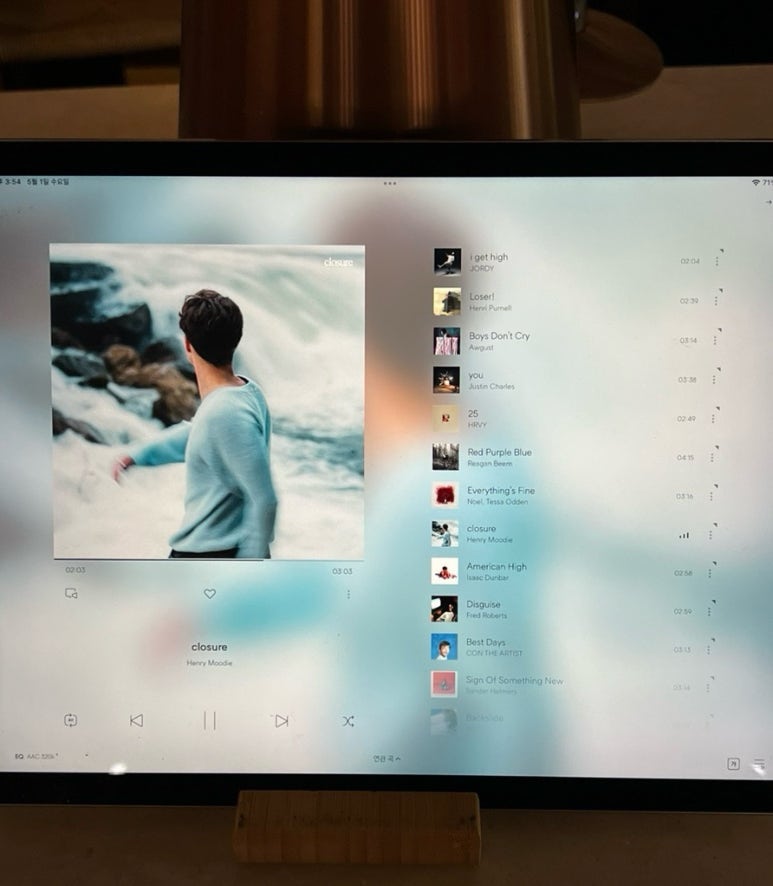Viewport: 773px width, 886px height.
Task: Tap the Disguise album thumbnail
Action: pyautogui.click(x=444, y=609)
